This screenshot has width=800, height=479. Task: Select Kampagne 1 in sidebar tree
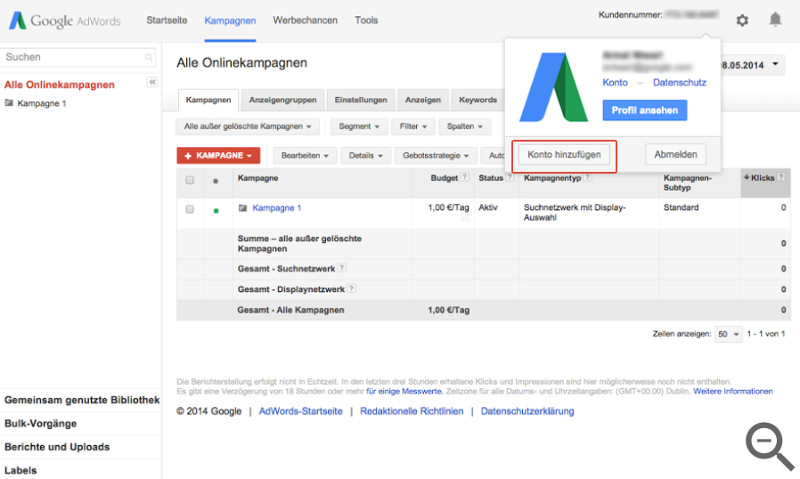click(x=41, y=104)
